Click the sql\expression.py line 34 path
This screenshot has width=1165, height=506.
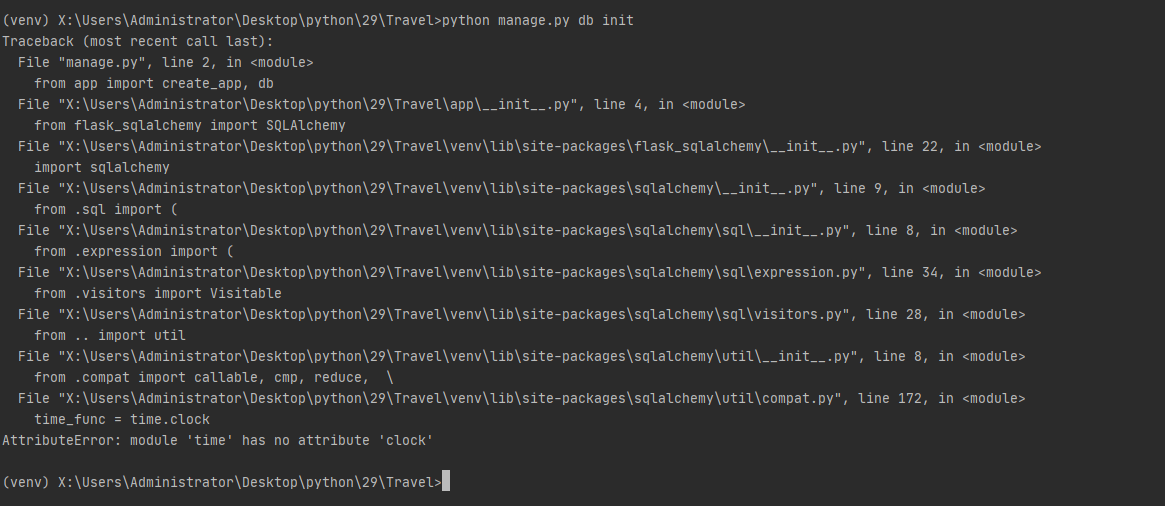pos(461,273)
